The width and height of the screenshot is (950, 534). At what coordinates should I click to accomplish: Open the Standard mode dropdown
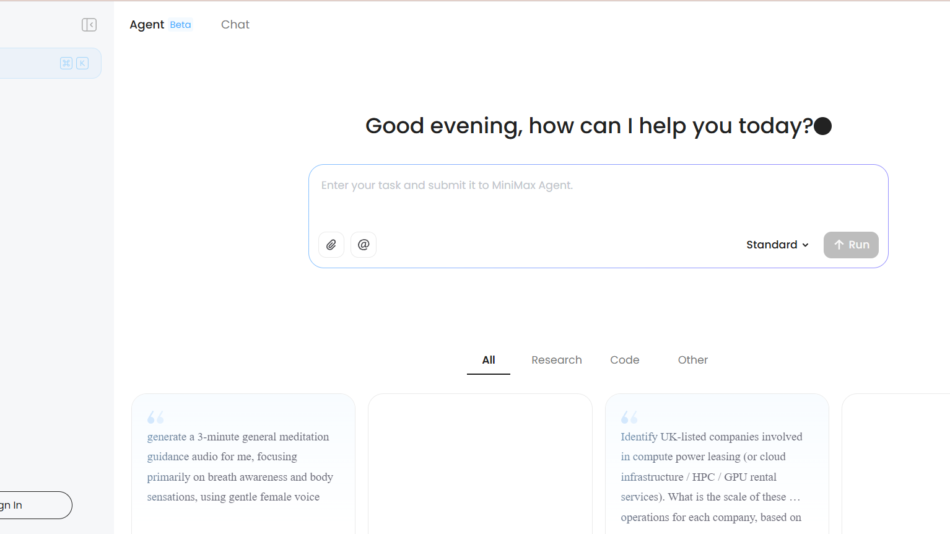point(777,245)
